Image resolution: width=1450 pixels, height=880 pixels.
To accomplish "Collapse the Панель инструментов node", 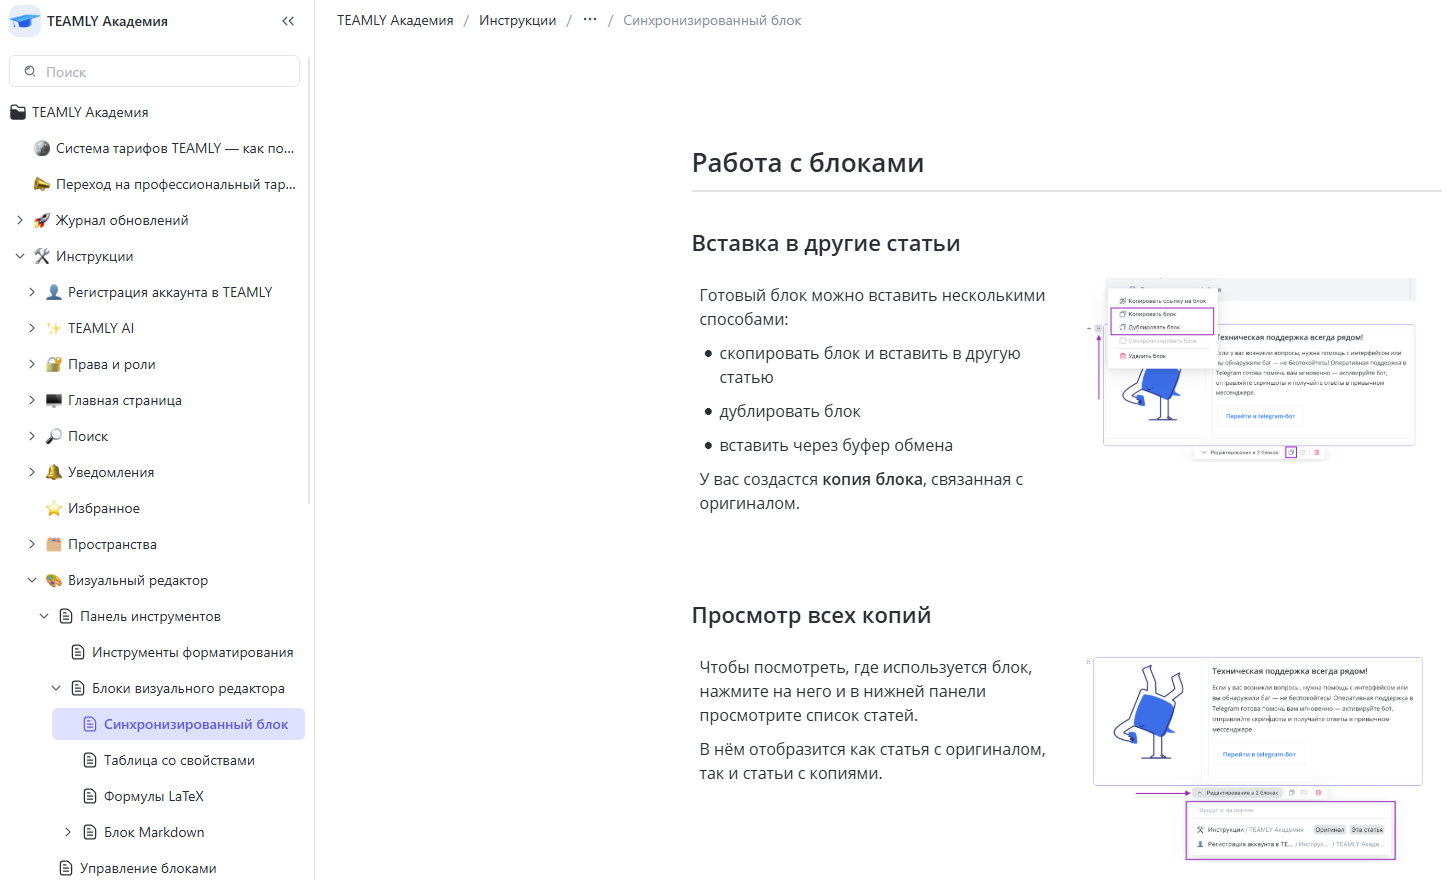I will point(44,616).
